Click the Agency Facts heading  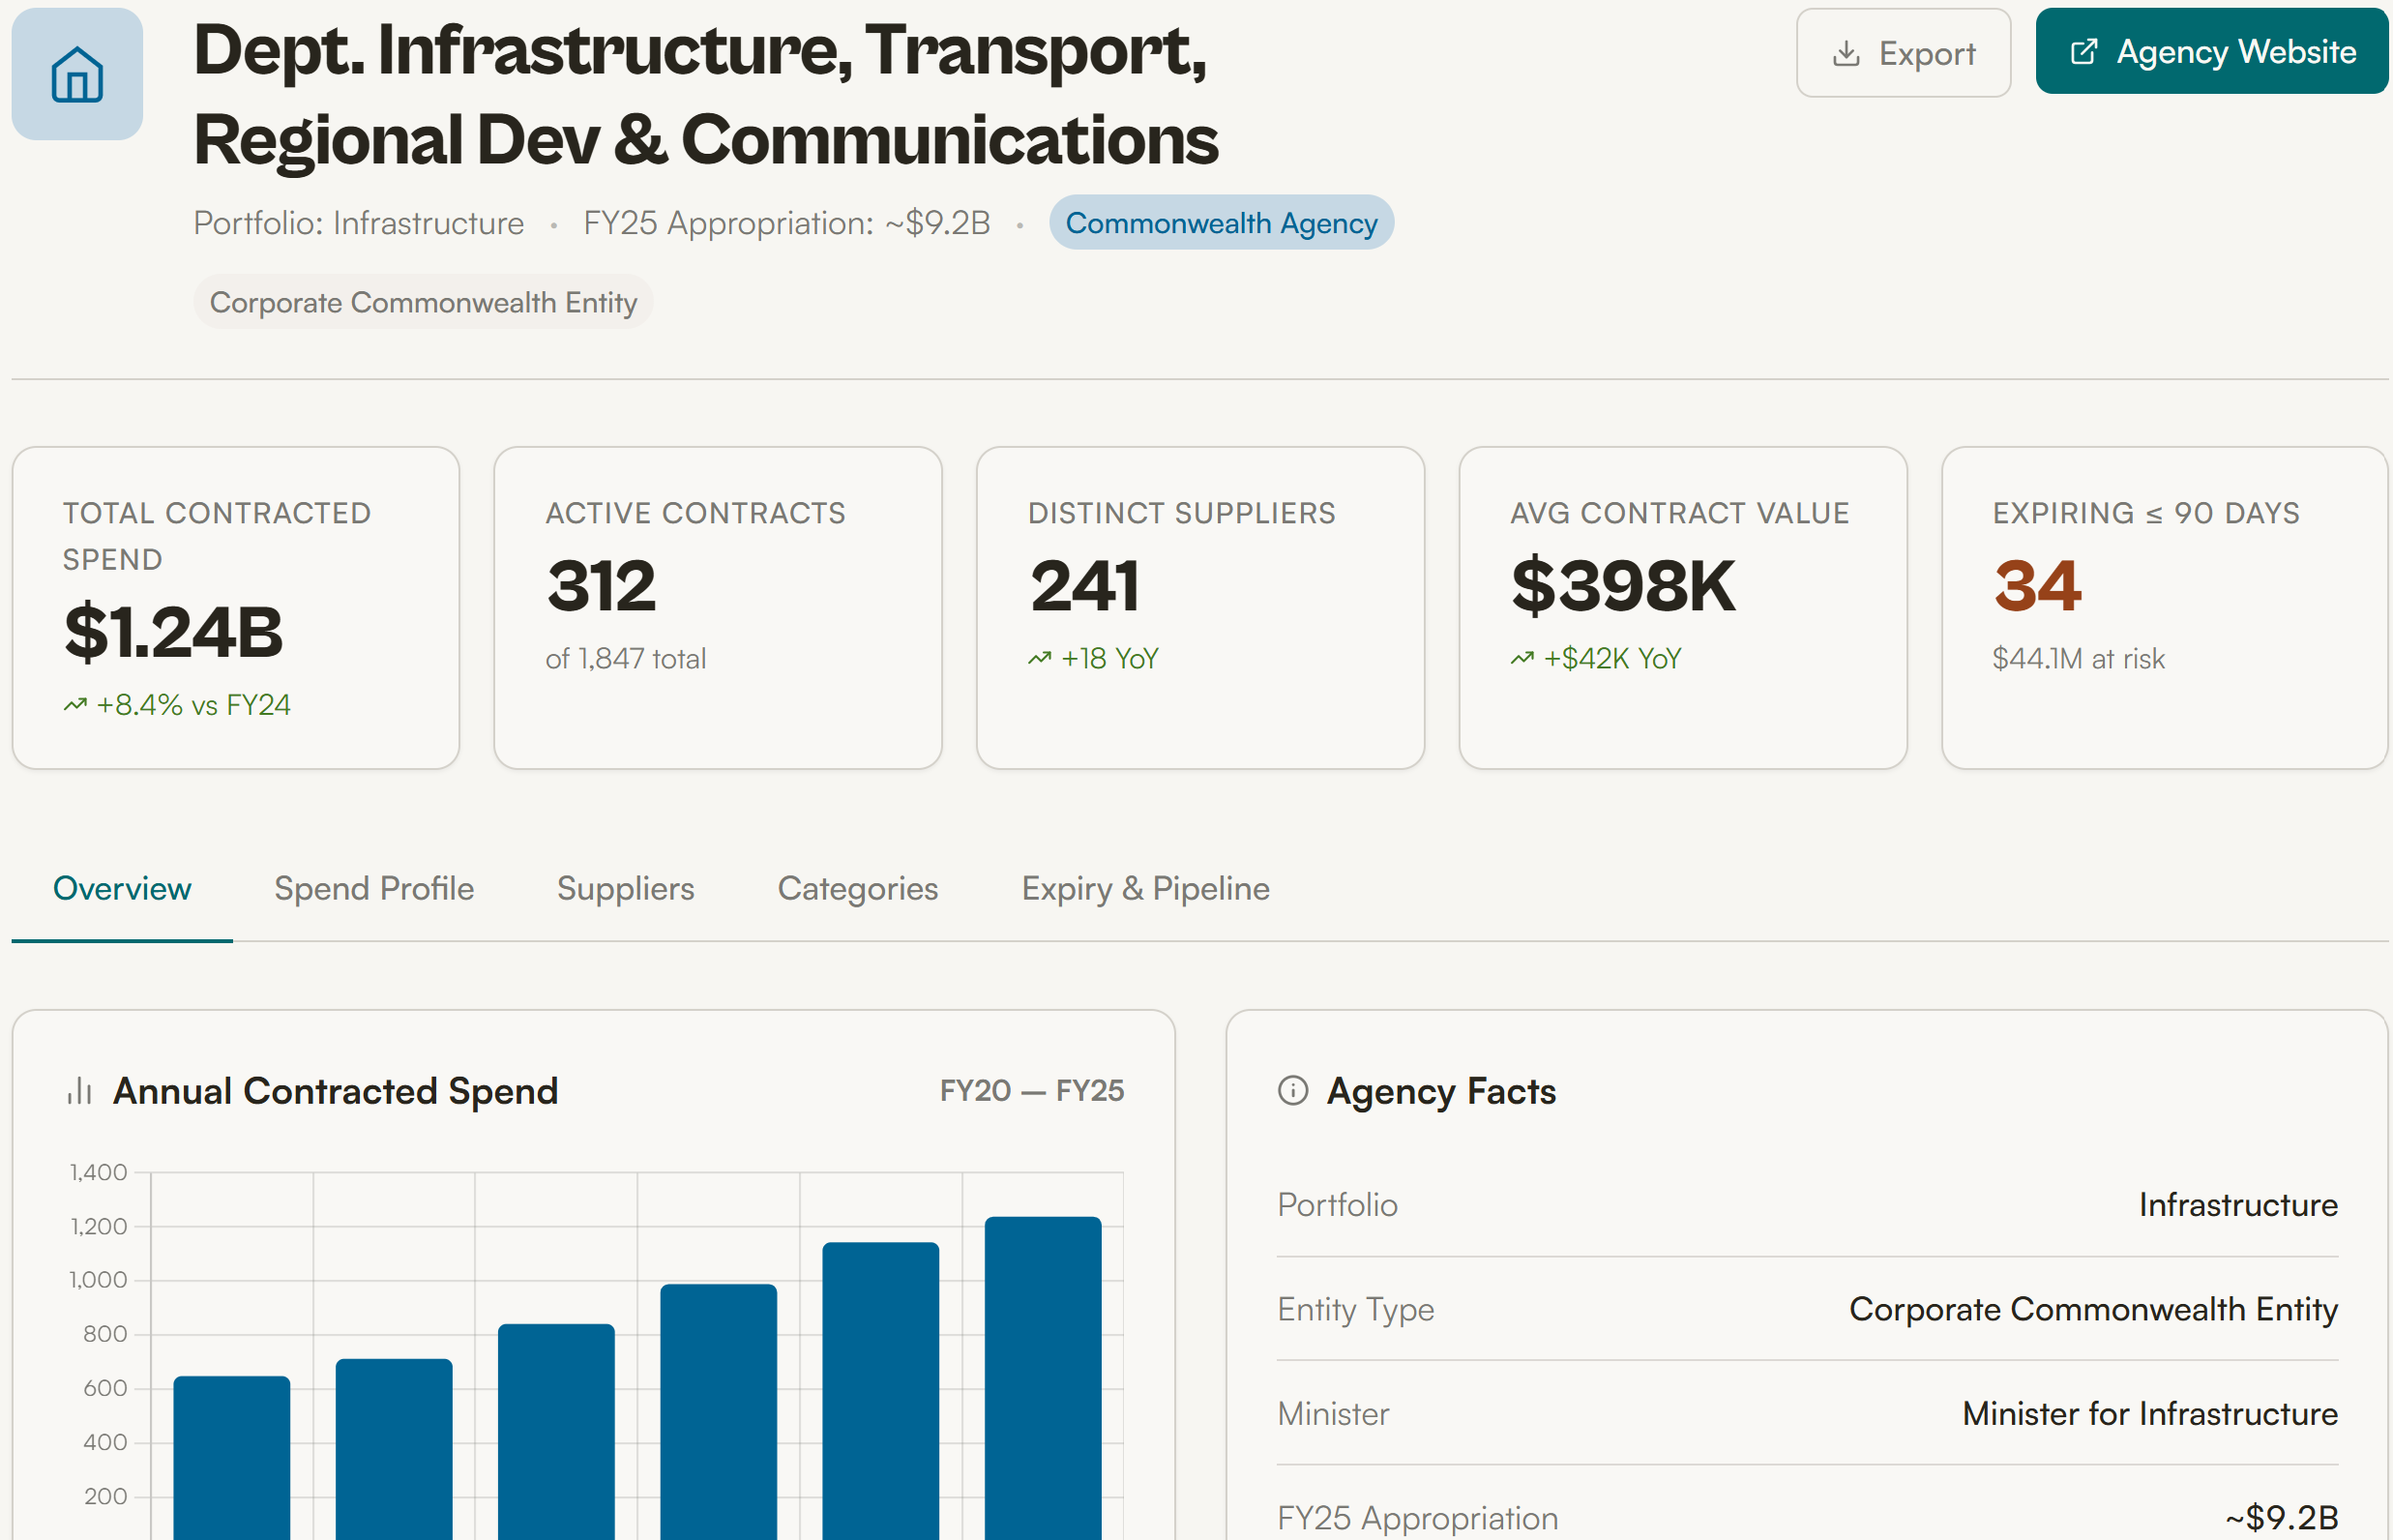(1441, 1091)
